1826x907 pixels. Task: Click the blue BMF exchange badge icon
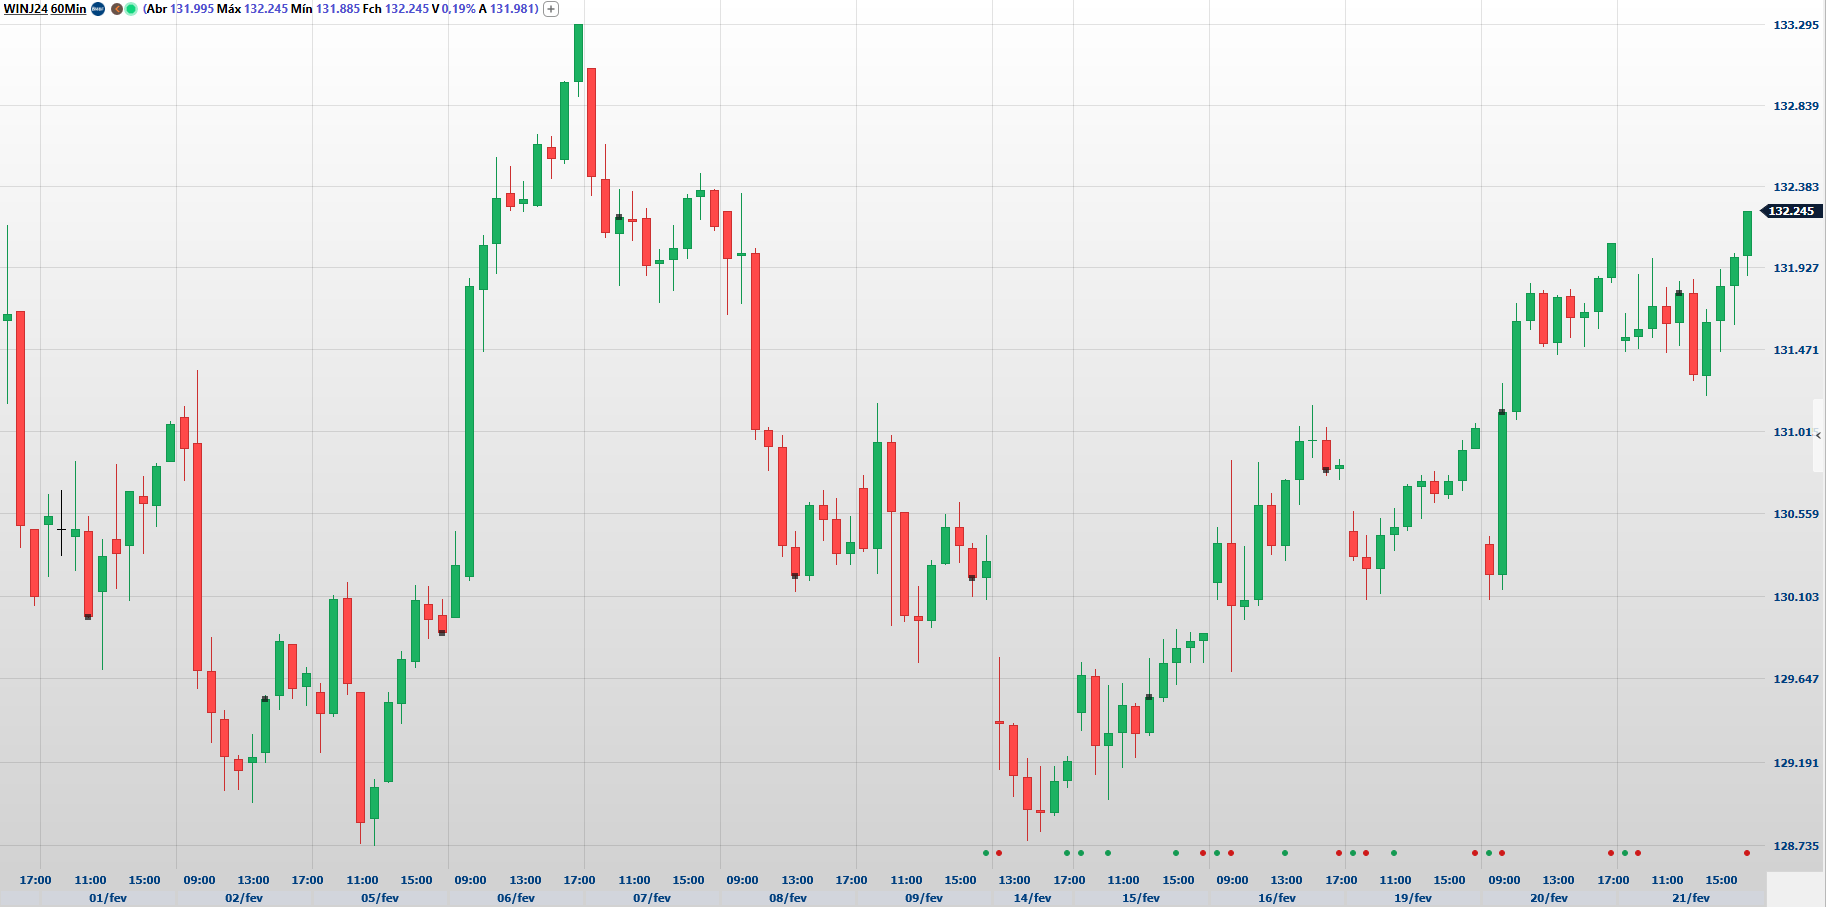pyautogui.click(x=98, y=9)
